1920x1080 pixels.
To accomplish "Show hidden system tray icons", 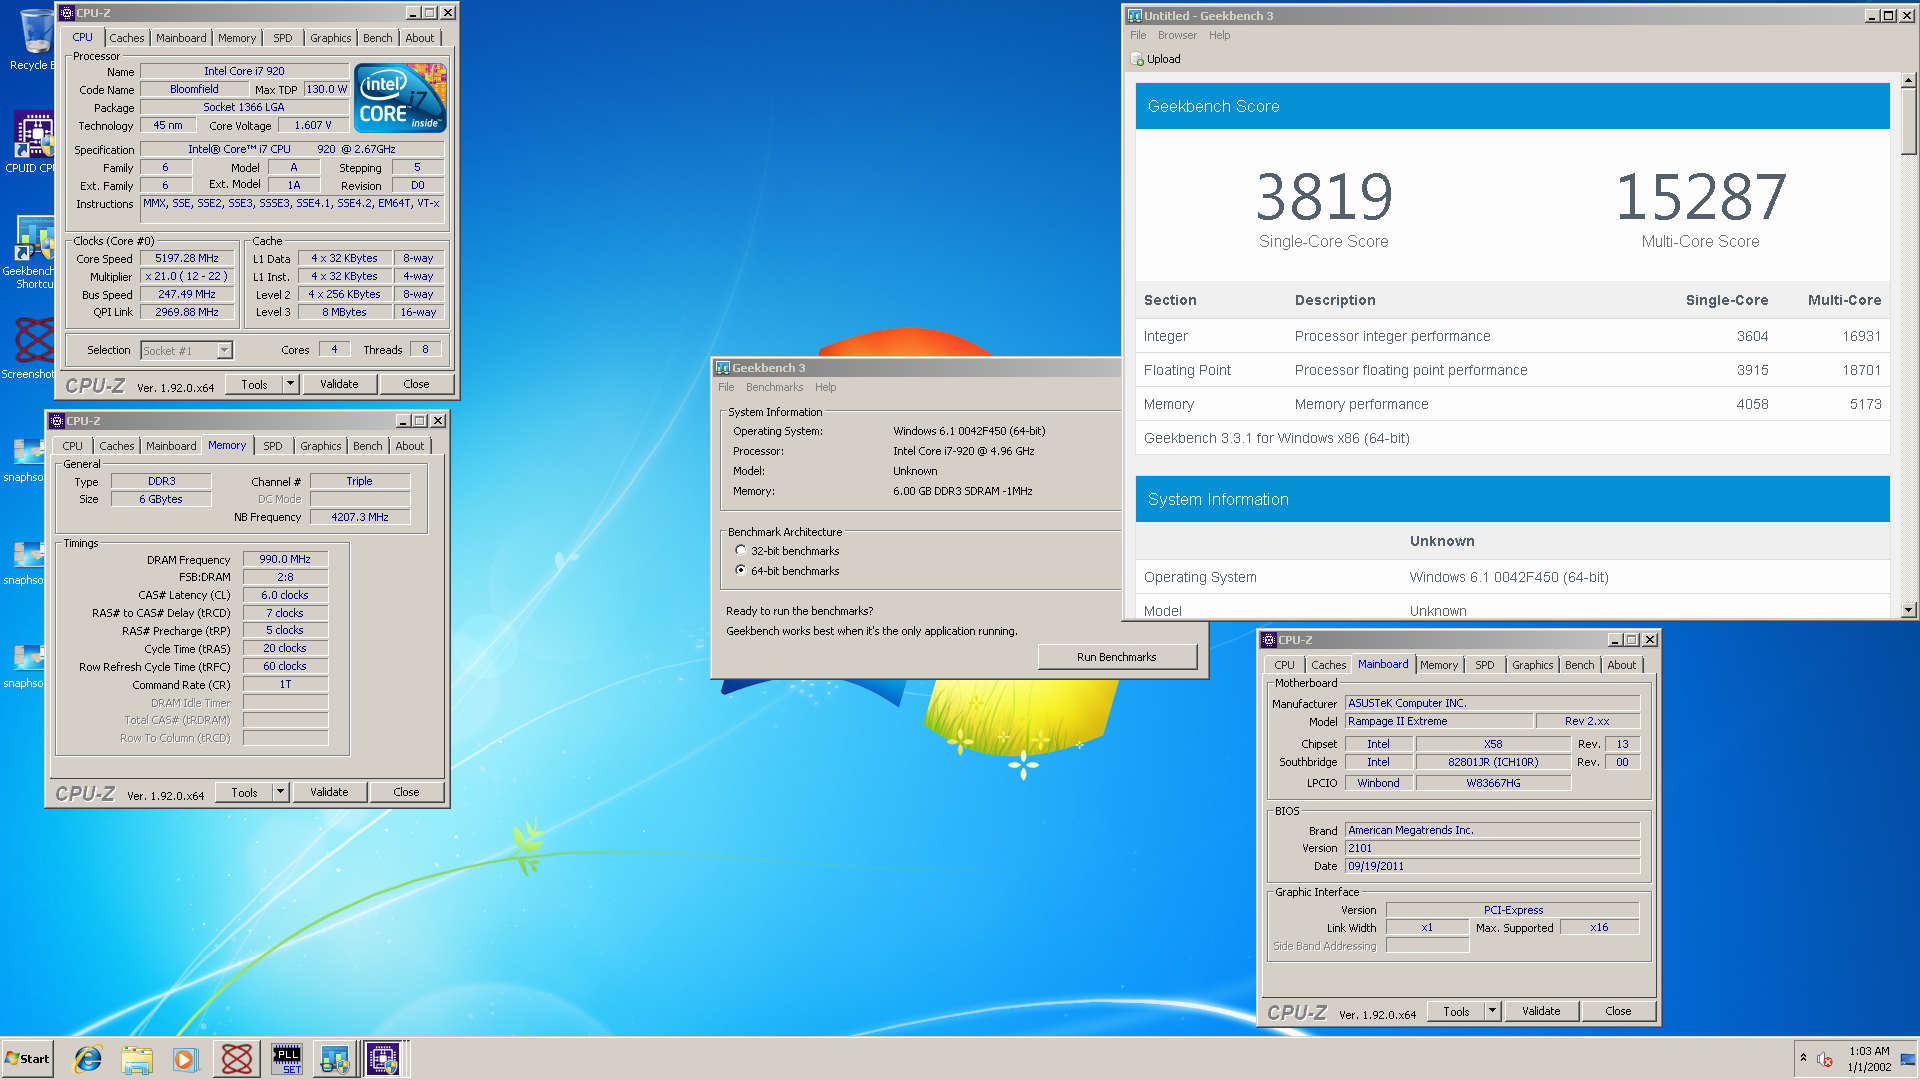I will tap(1803, 1058).
